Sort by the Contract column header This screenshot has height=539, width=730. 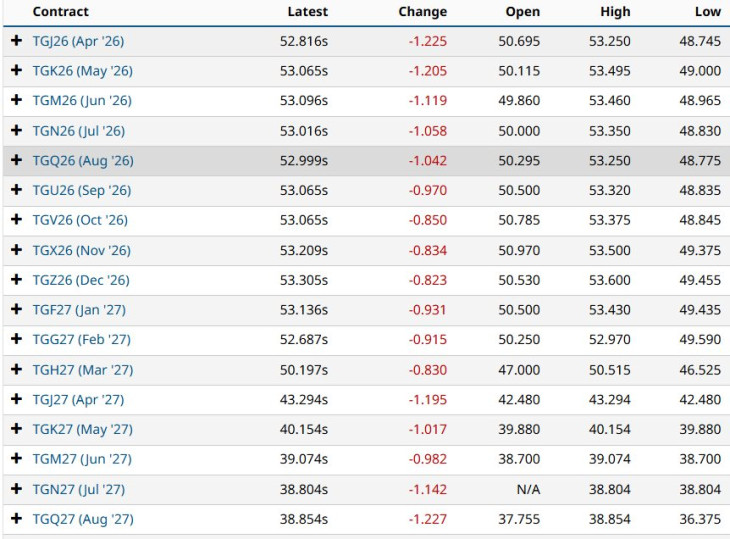point(60,12)
